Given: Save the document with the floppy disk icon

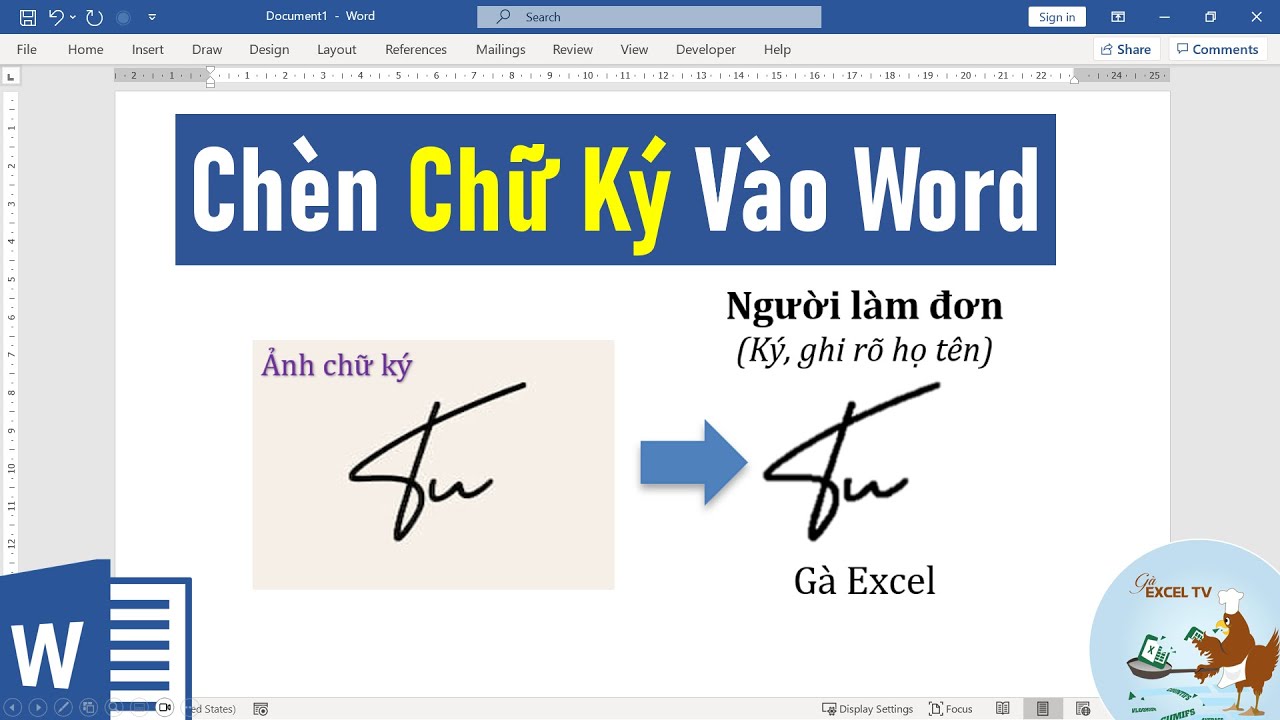Looking at the screenshot, I should (x=28, y=17).
